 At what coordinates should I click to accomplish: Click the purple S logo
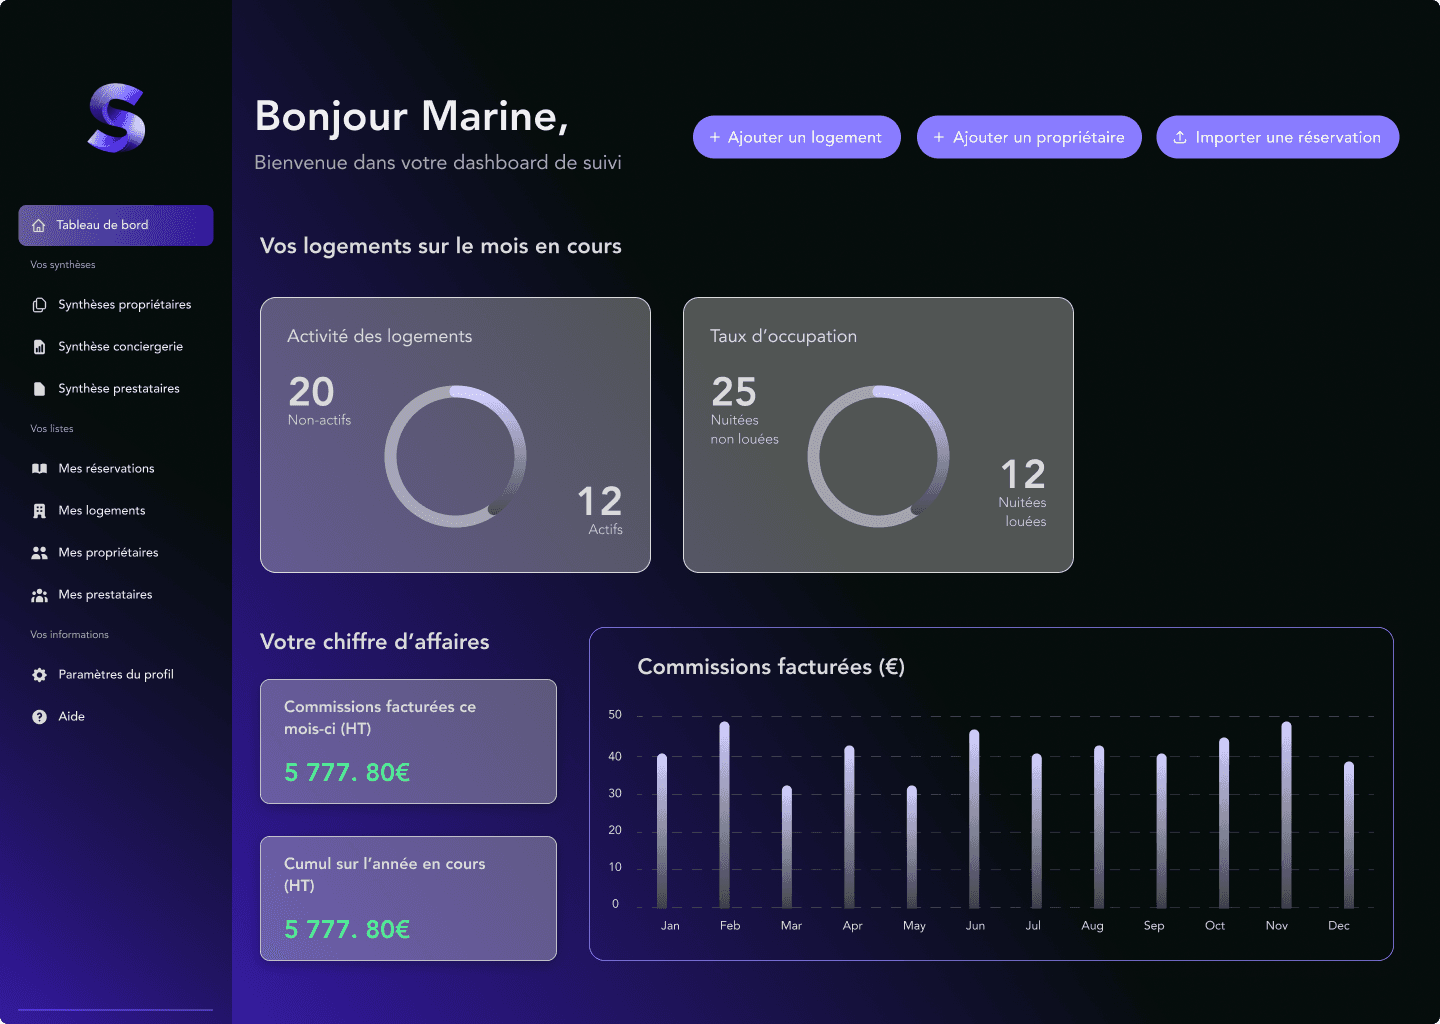(117, 118)
